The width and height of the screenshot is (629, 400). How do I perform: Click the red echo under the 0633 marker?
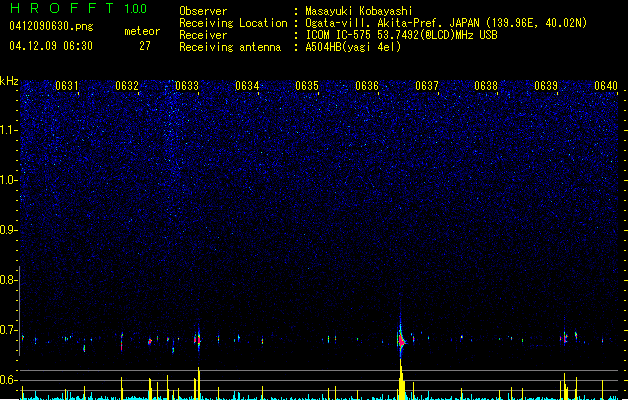[x=197, y=339]
